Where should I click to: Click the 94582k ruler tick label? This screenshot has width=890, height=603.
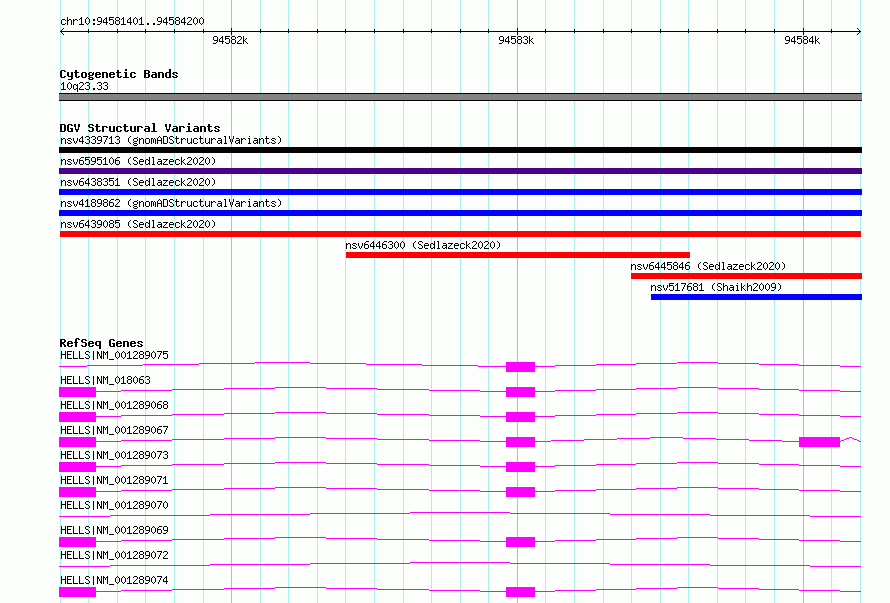[x=230, y=40]
